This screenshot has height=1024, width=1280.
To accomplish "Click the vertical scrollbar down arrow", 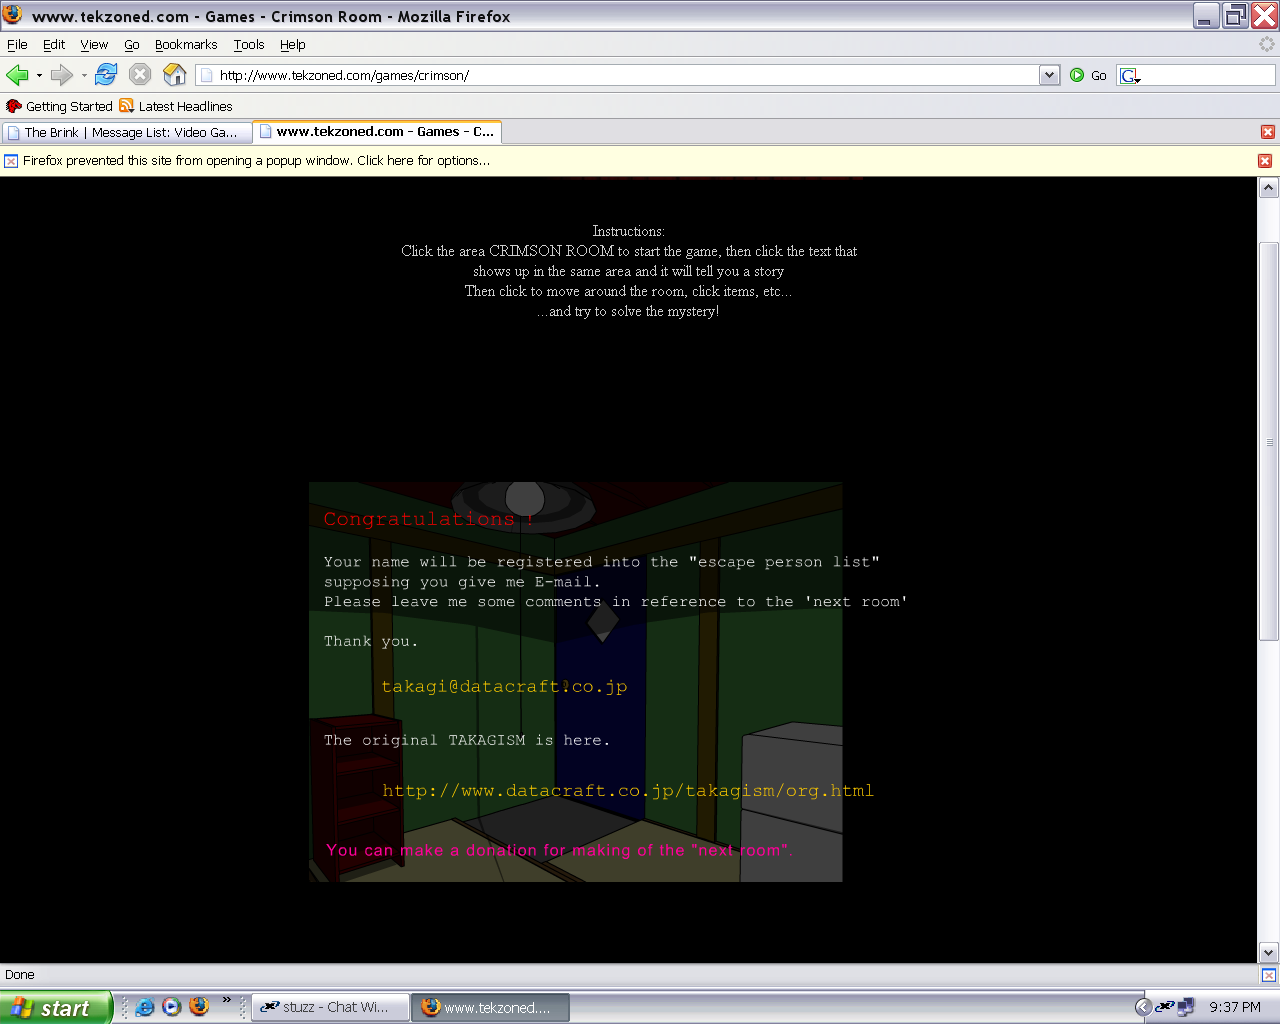I will tap(1268, 953).
